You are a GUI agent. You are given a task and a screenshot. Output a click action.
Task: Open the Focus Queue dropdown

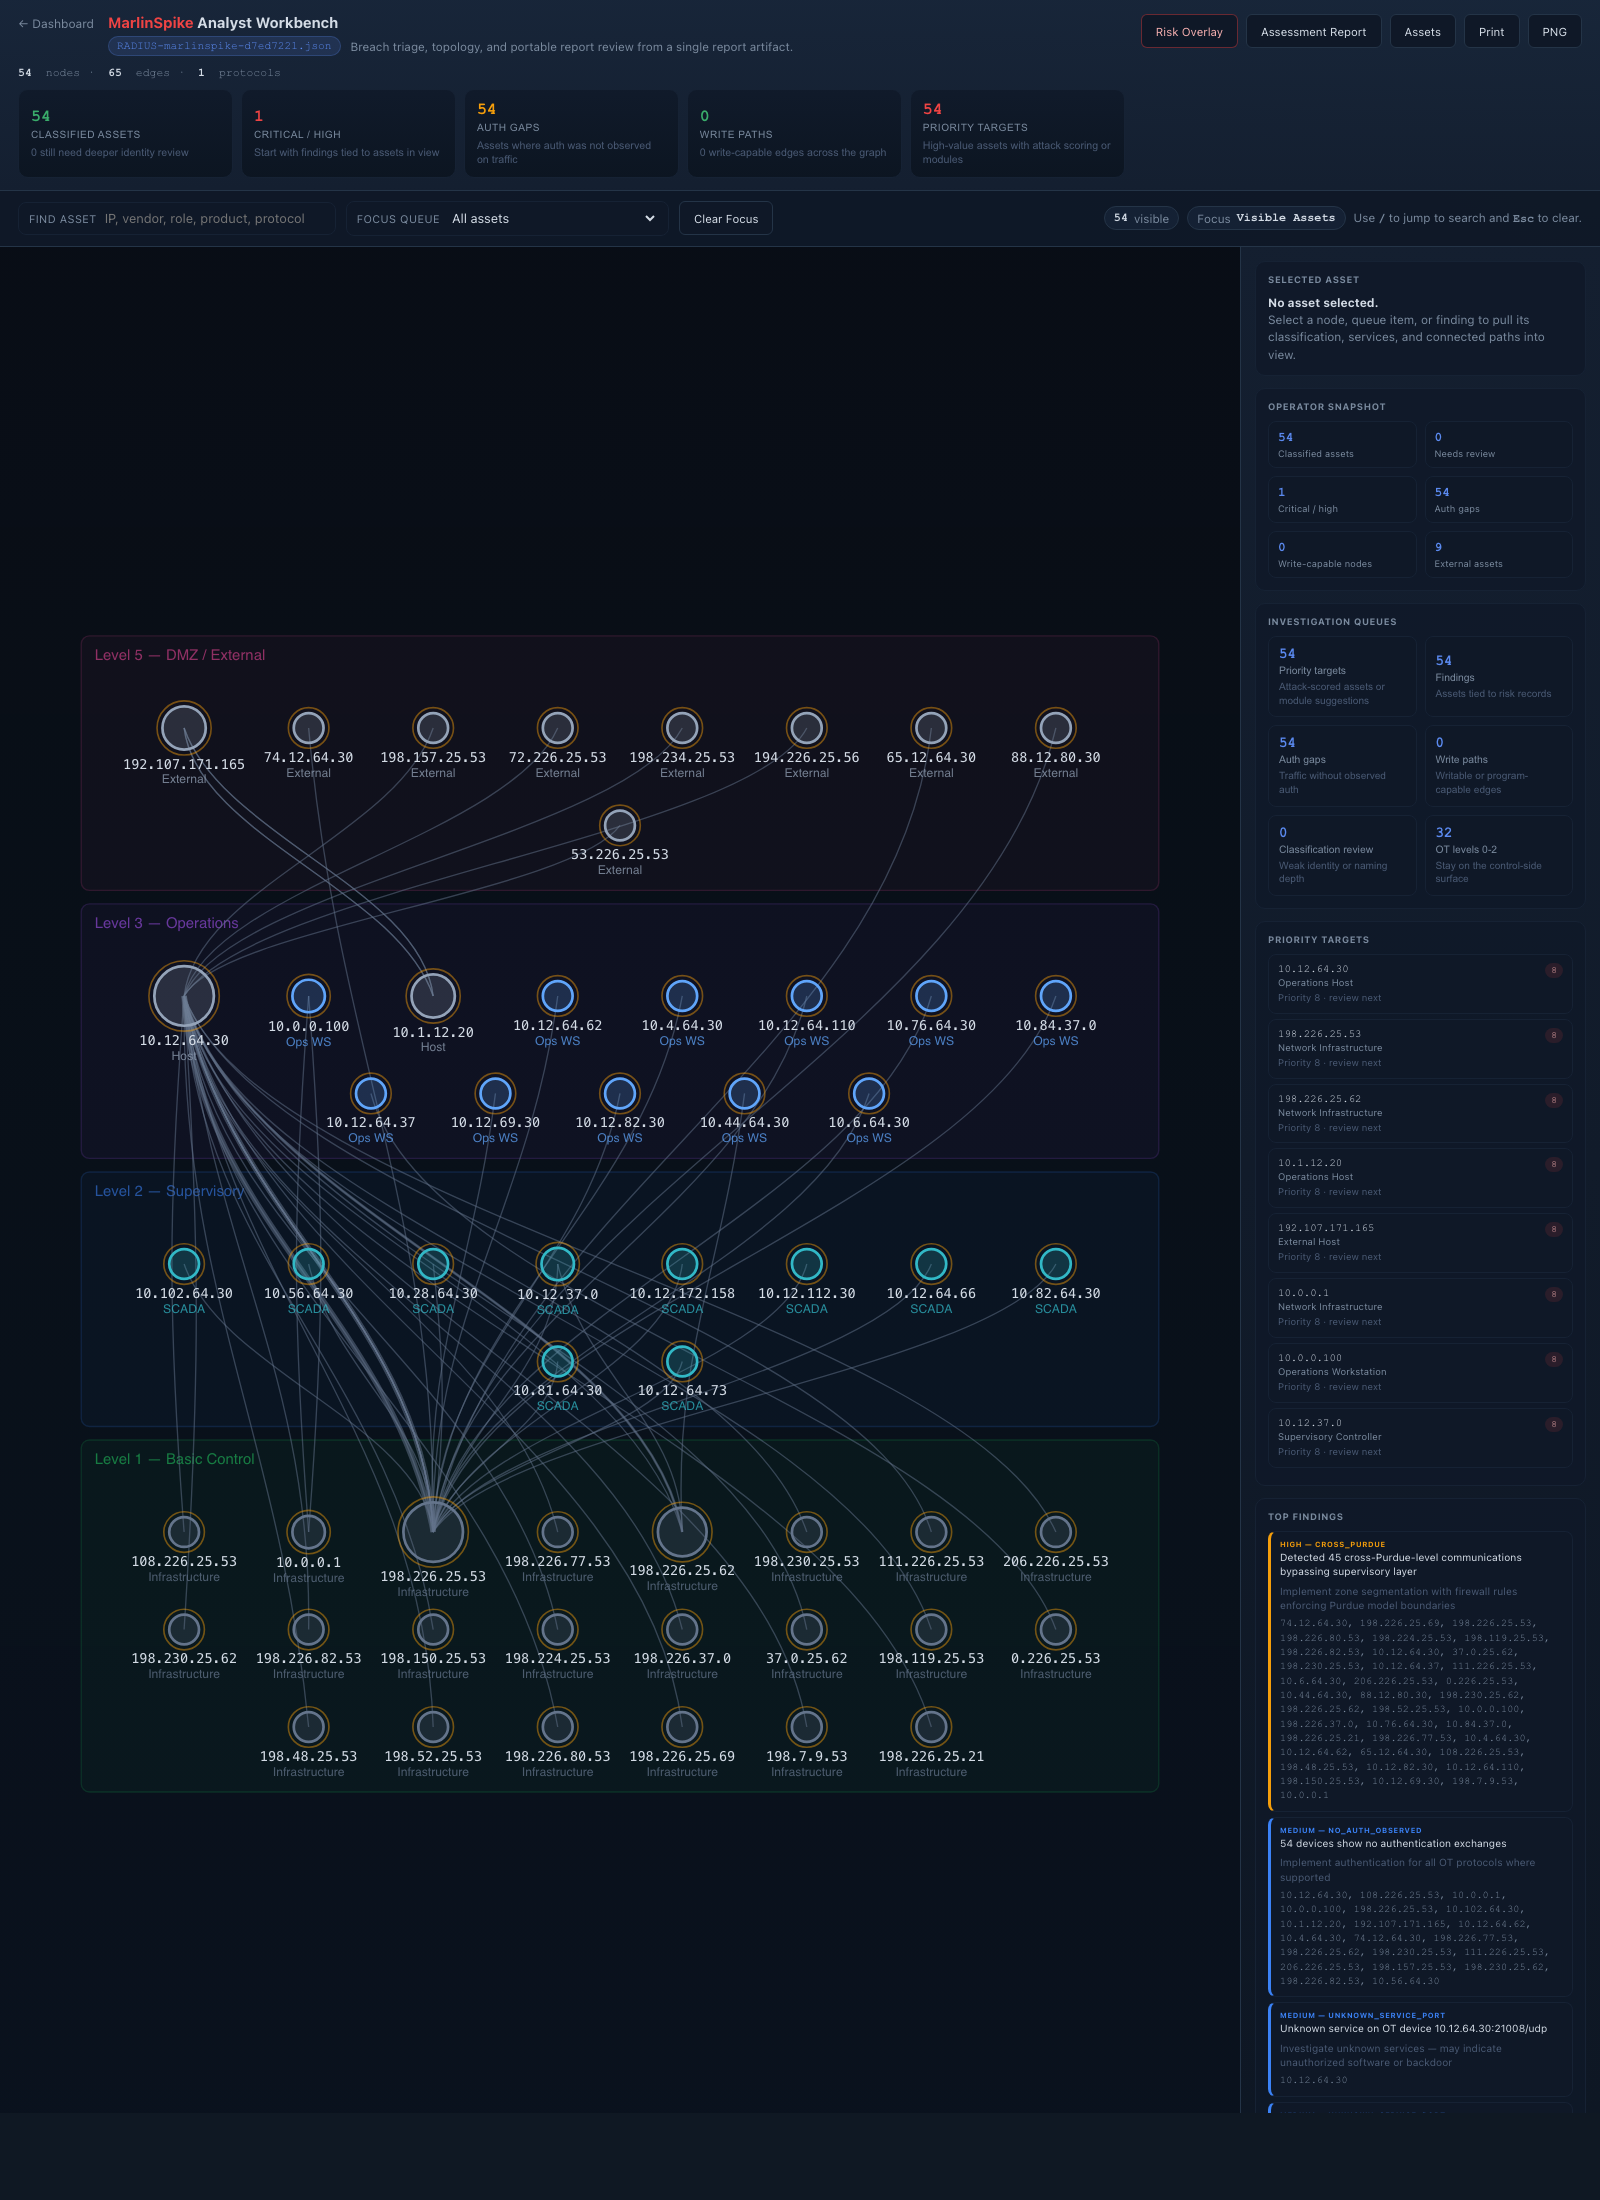tap(556, 218)
